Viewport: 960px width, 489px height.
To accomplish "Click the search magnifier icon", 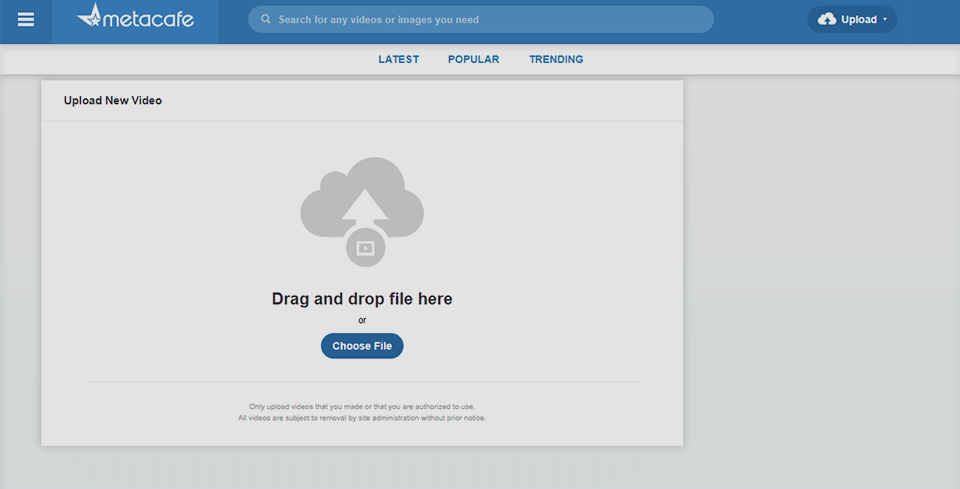I will point(266,19).
